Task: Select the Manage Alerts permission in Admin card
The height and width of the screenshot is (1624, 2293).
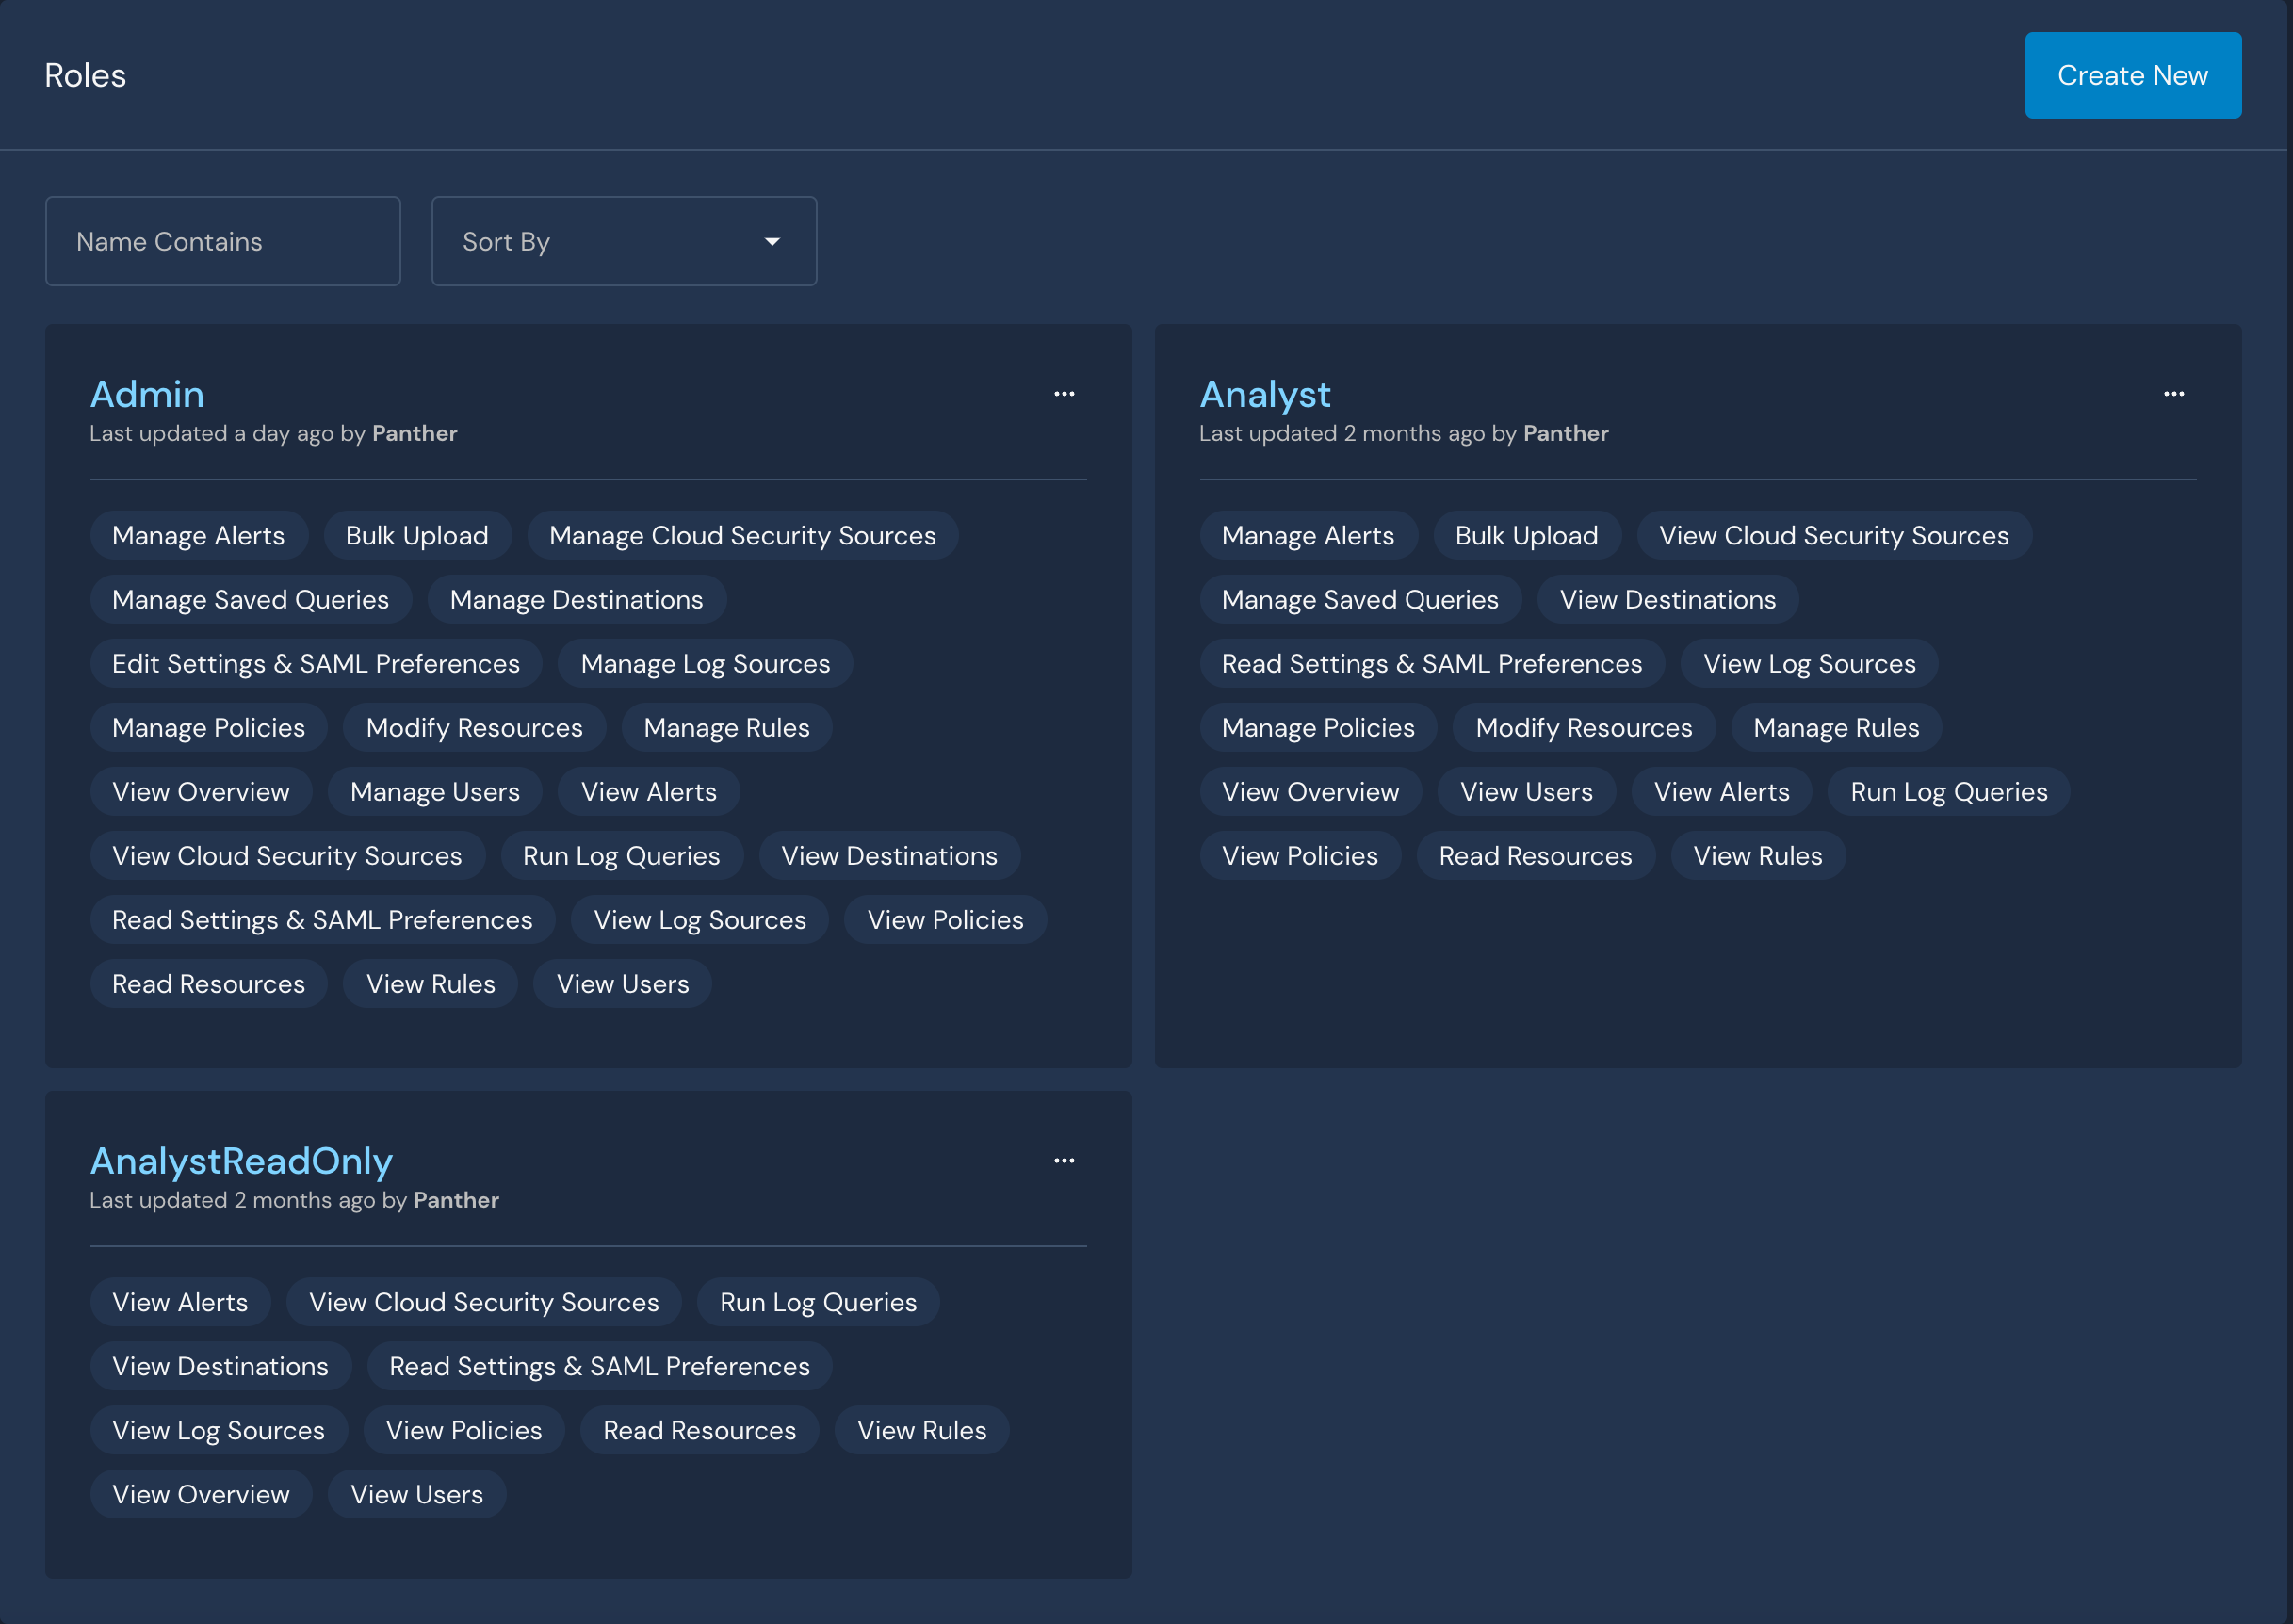Action: 198,535
